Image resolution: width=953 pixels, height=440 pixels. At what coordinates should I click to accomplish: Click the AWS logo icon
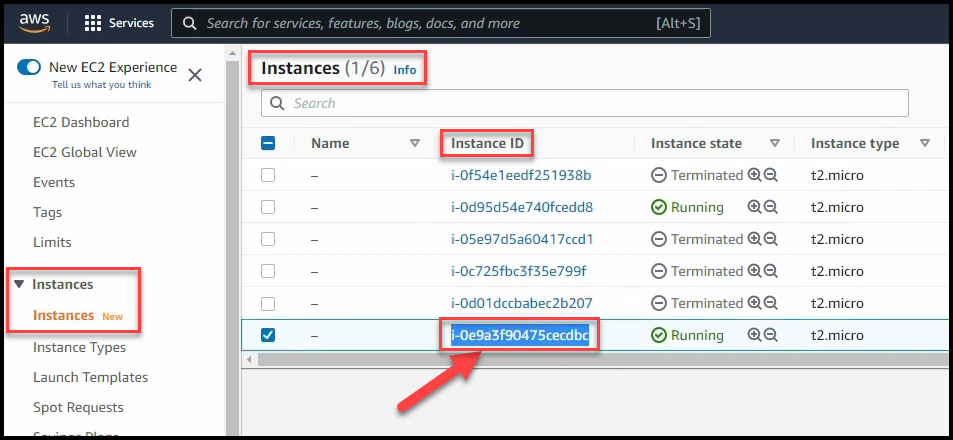(33, 22)
